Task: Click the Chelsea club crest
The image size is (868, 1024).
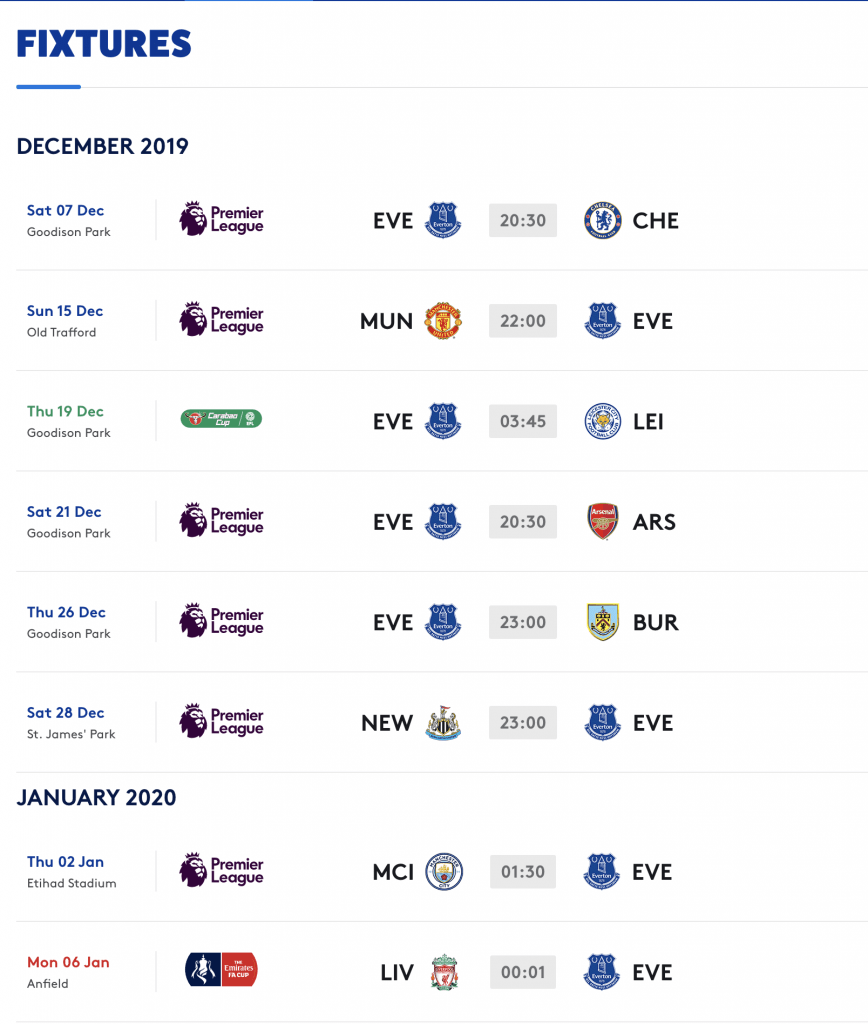Action: (x=602, y=221)
